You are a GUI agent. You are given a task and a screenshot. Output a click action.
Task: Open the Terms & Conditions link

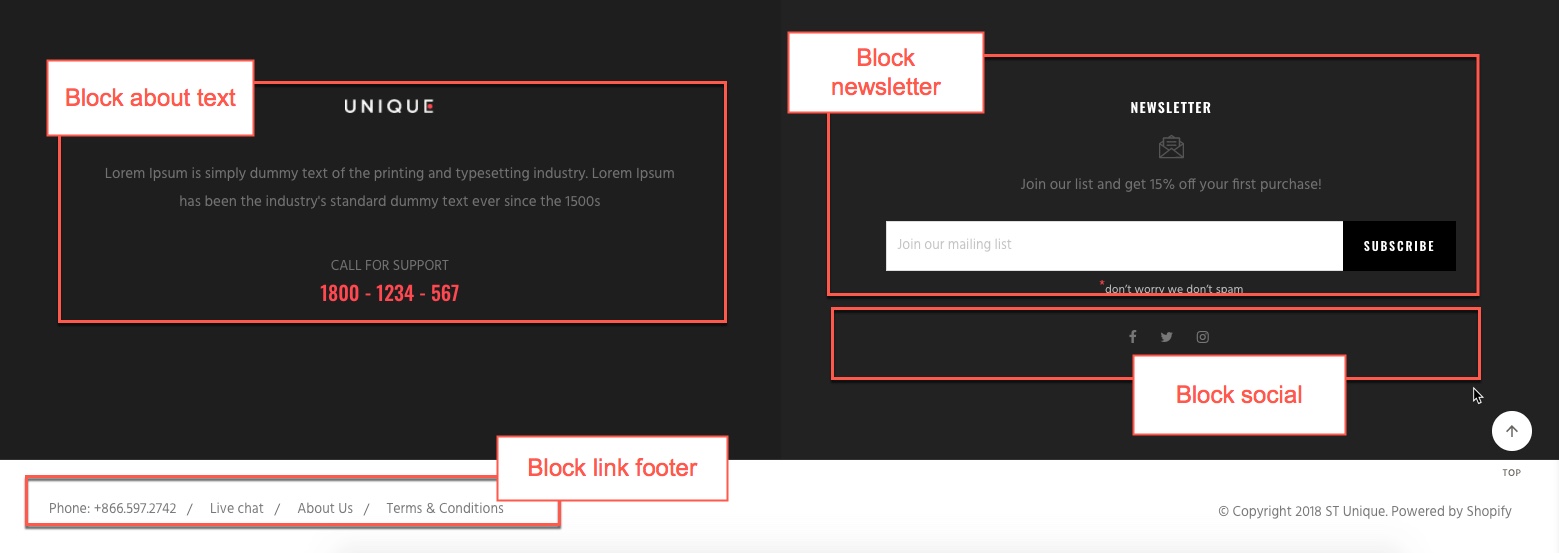pos(445,508)
